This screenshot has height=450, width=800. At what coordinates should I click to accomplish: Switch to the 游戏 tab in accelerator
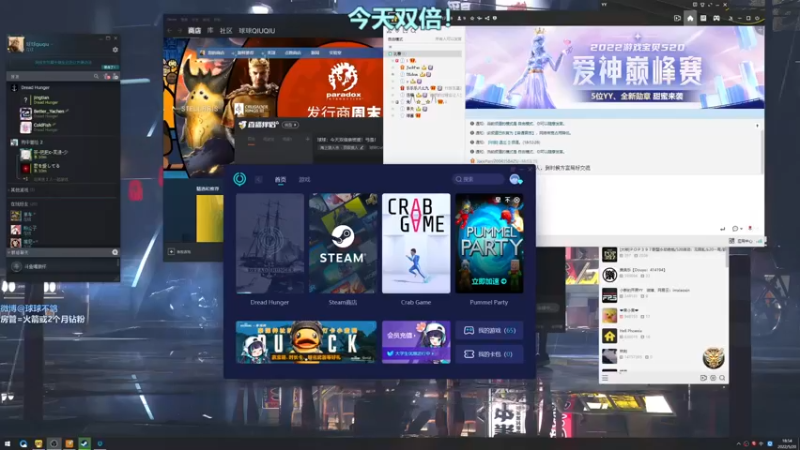point(305,180)
